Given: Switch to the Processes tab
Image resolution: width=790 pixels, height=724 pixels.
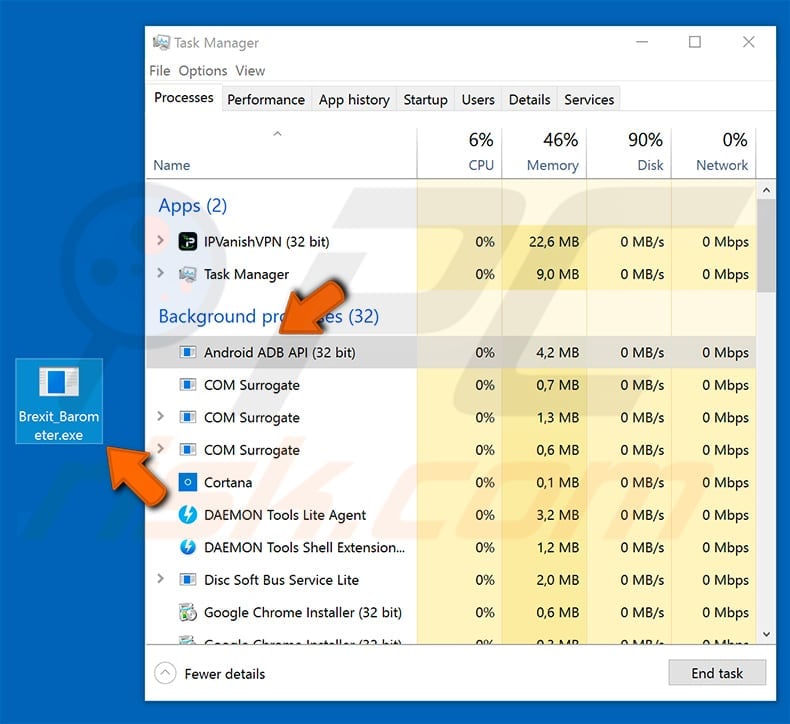Looking at the screenshot, I should 184,98.
